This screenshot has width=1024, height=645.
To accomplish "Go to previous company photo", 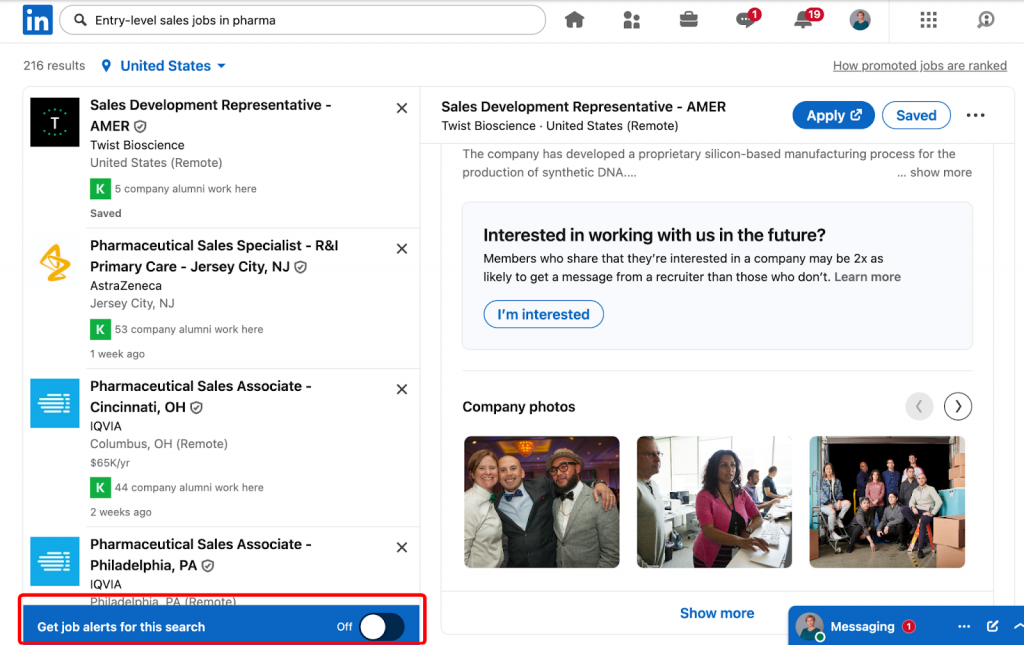I will point(919,407).
